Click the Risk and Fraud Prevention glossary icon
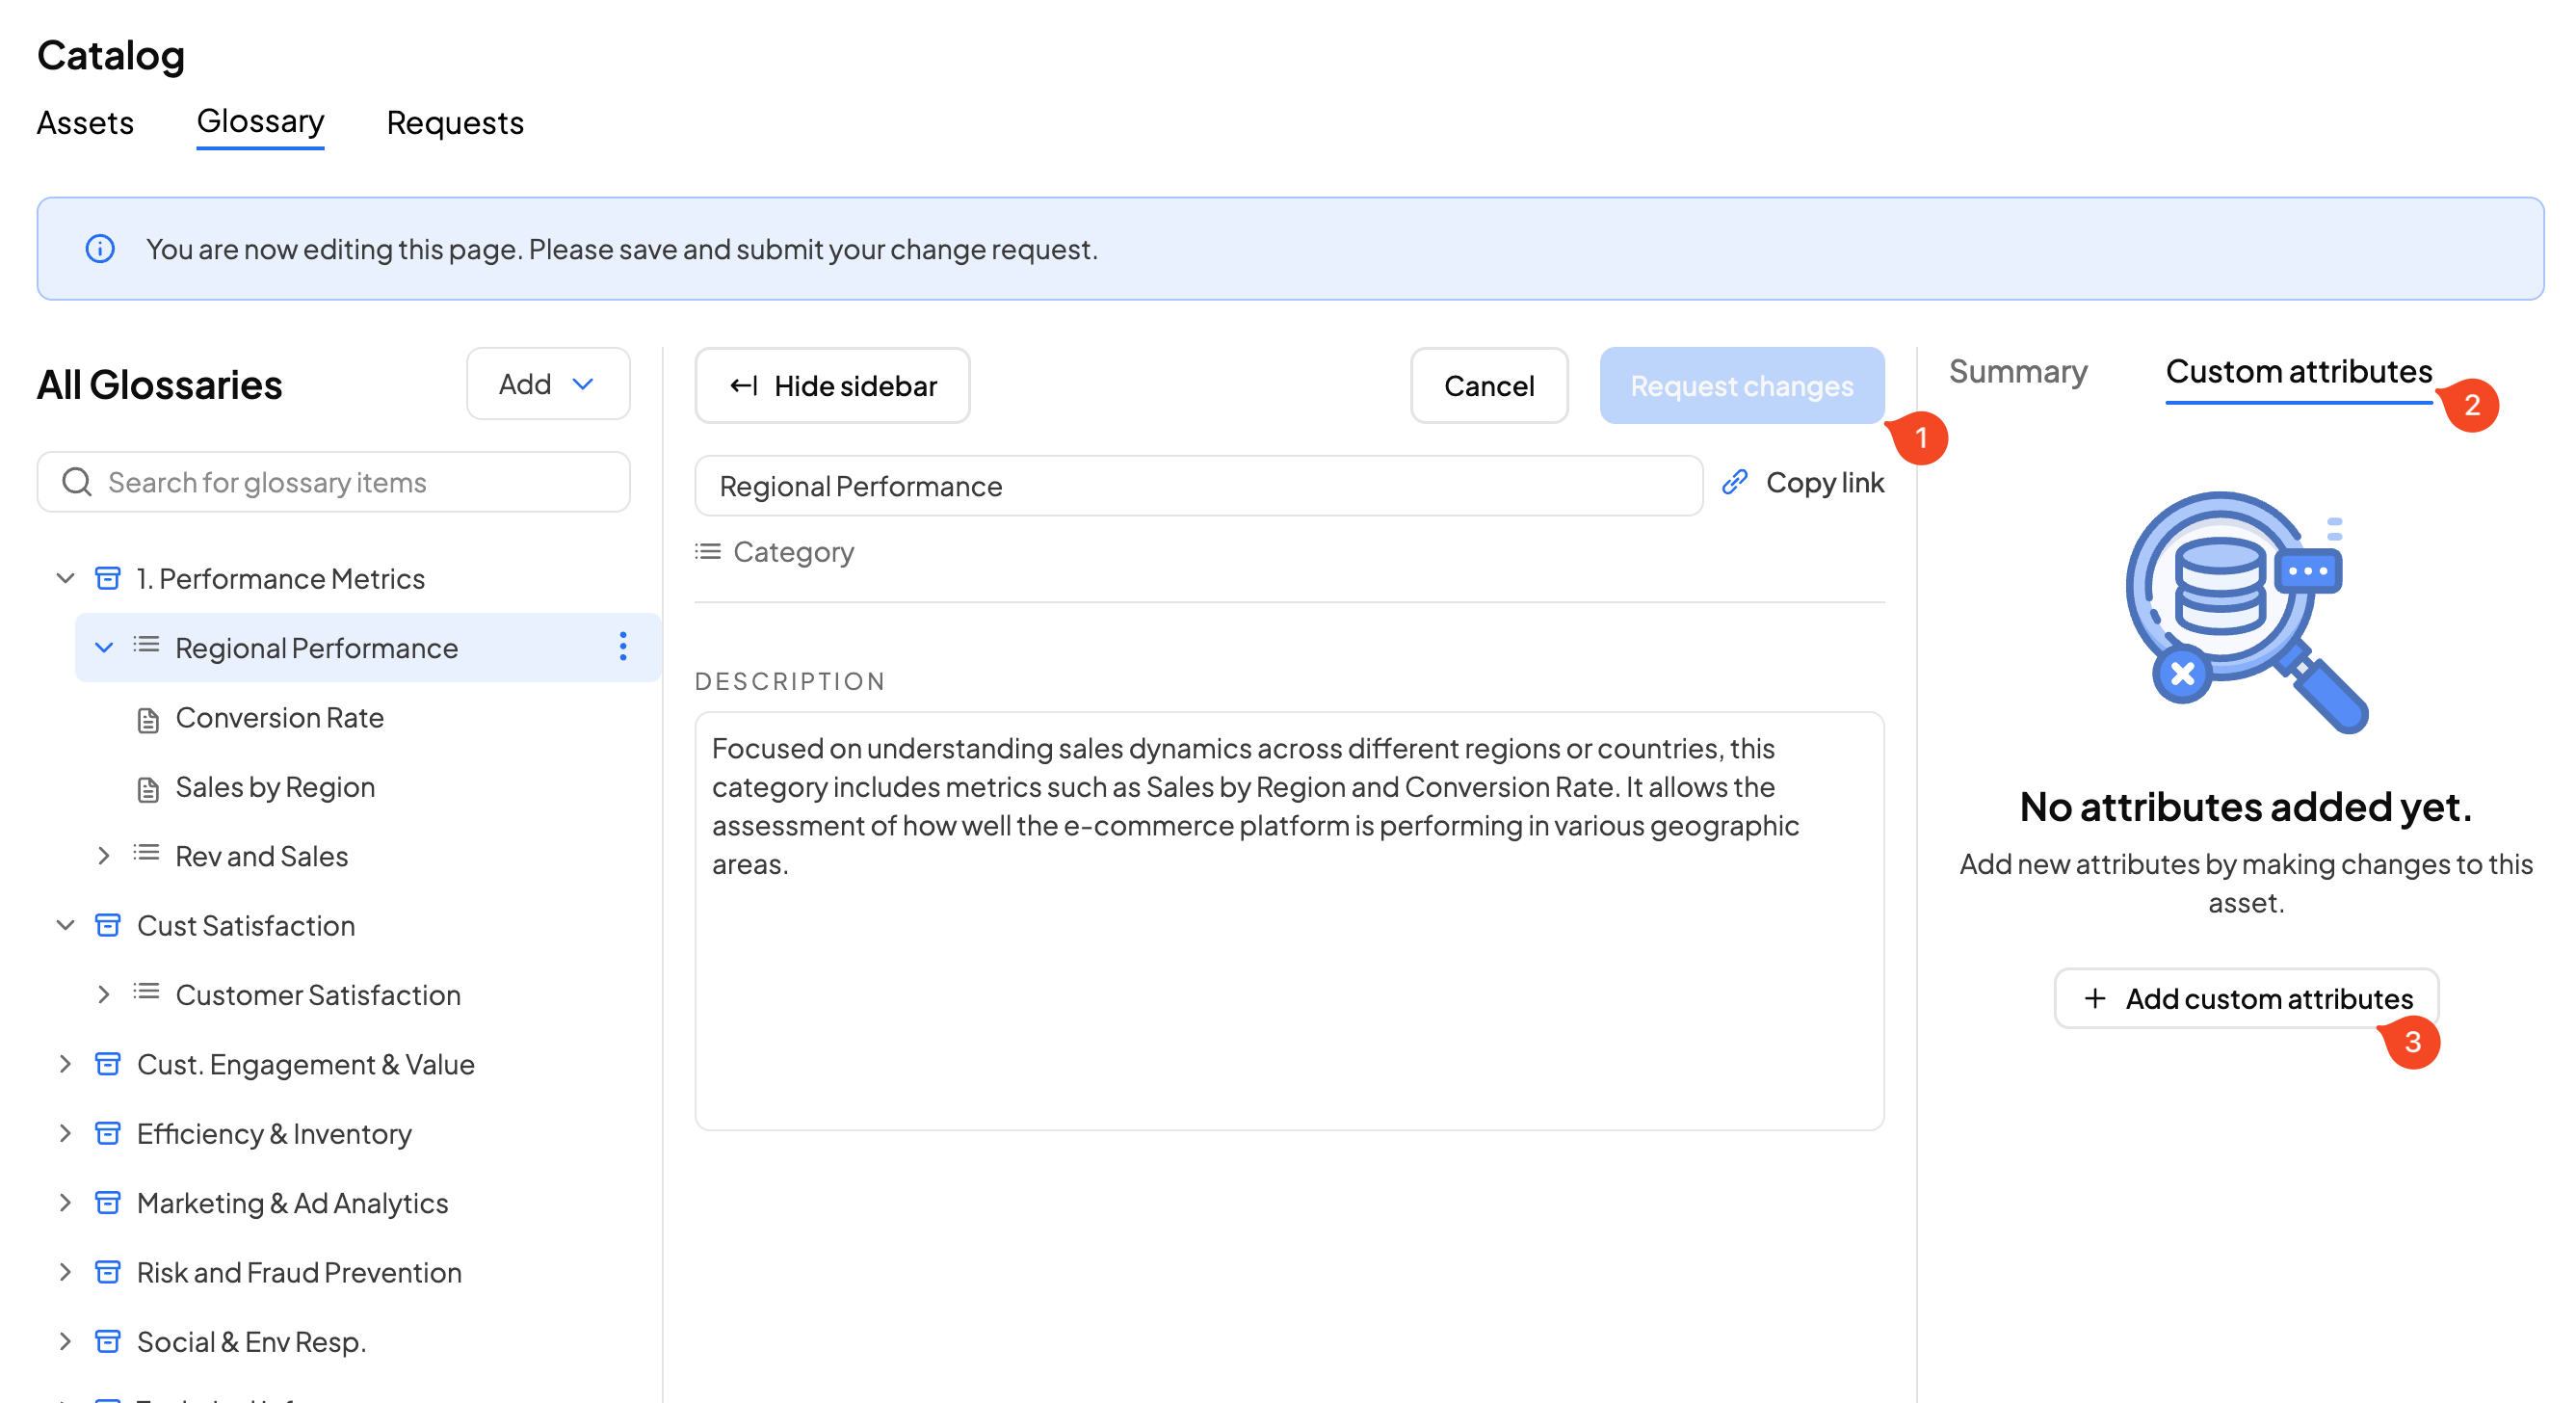Image resolution: width=2576 pixels, height=1403 pixels. pos(108,1272)
